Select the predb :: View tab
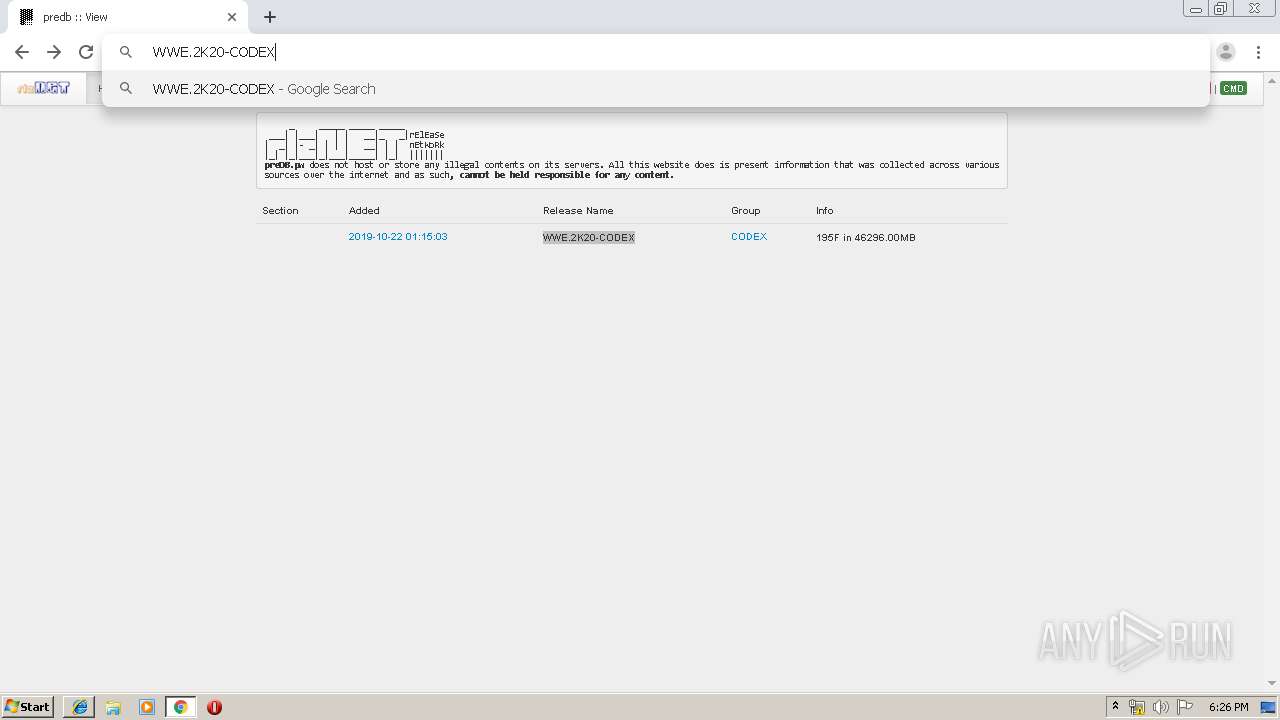This screenshot has width=1280, height=720. point(127,17)
